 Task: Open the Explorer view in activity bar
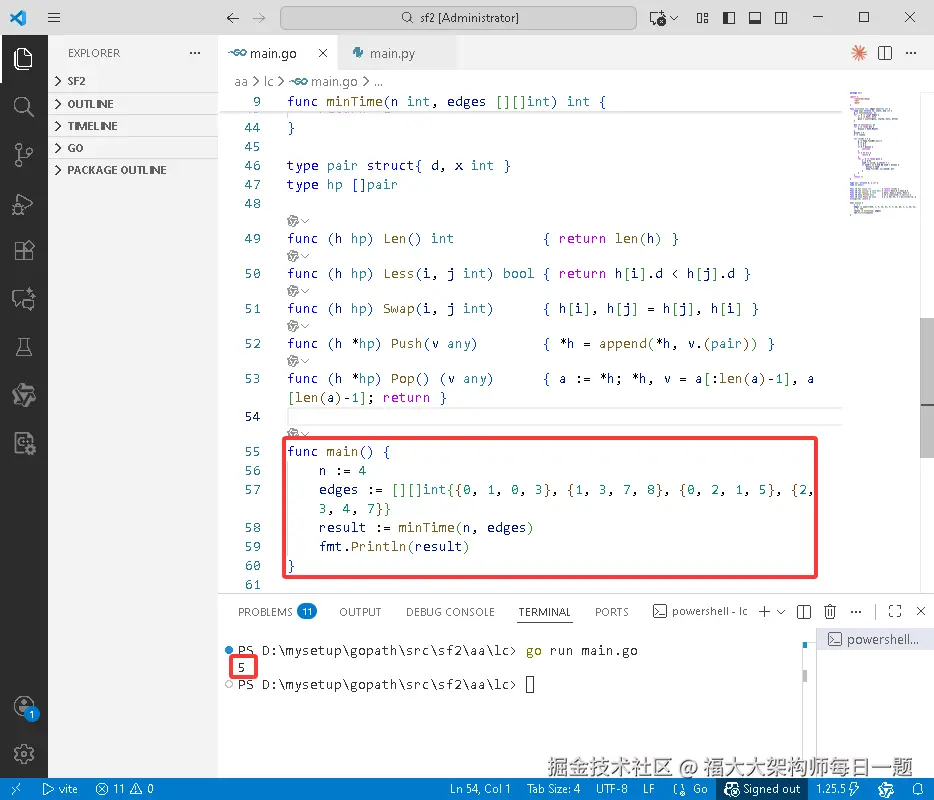pyautogui.click(x=23, y=58)
